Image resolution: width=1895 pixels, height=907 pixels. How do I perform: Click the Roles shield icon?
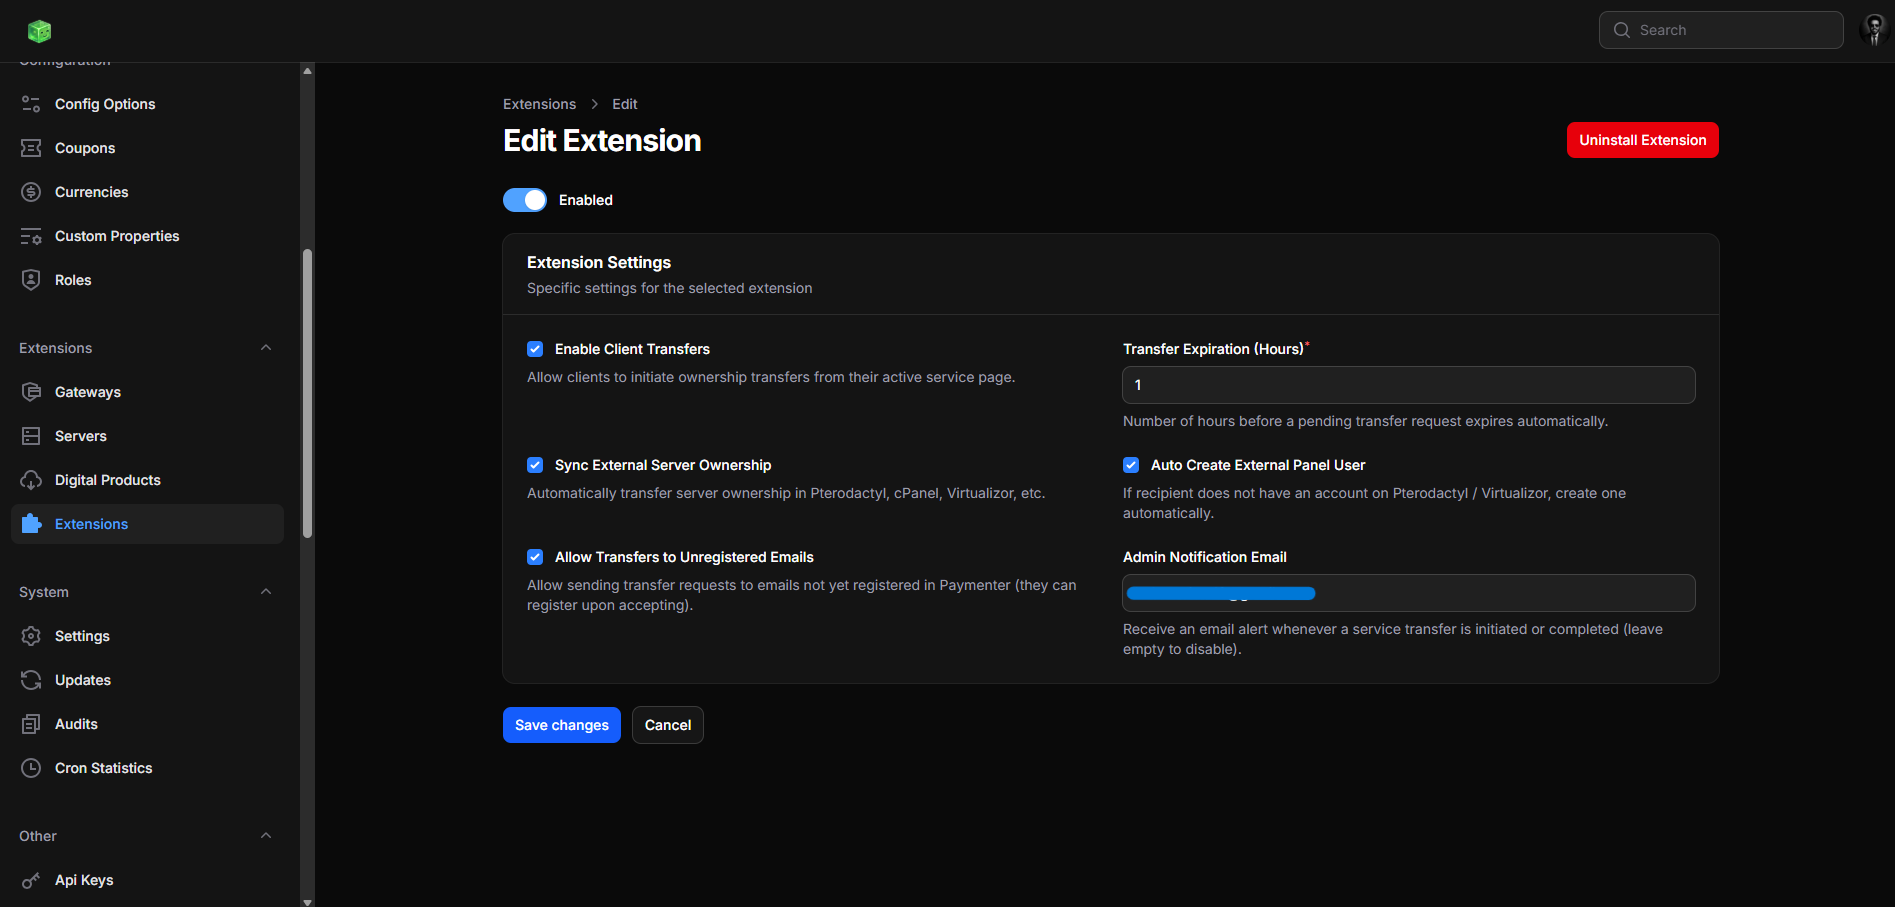pos(31,280)
